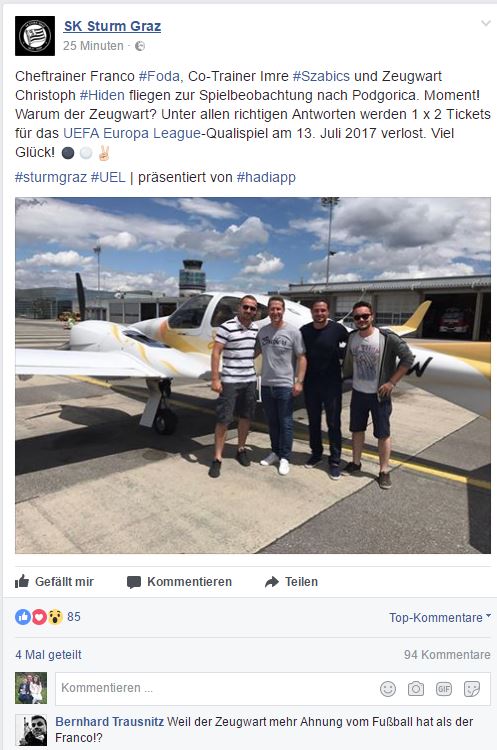Click the emoji smiley icon in comment box
Screen dimensions: 497x750
(x=388, y=689)
